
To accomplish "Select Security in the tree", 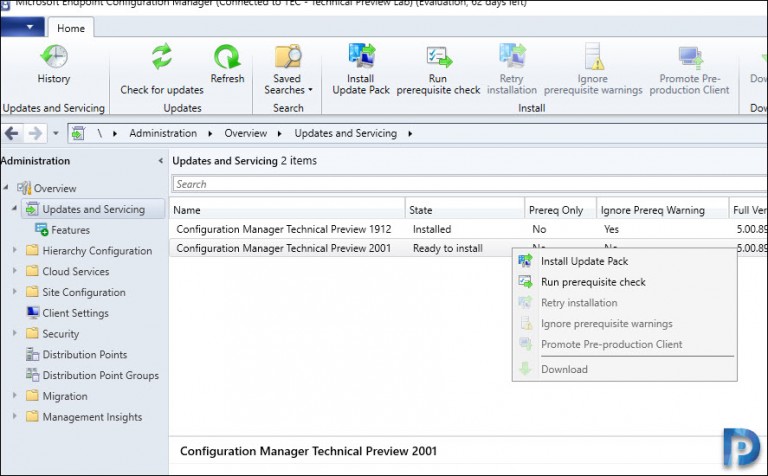I will [x=60, y=333].
